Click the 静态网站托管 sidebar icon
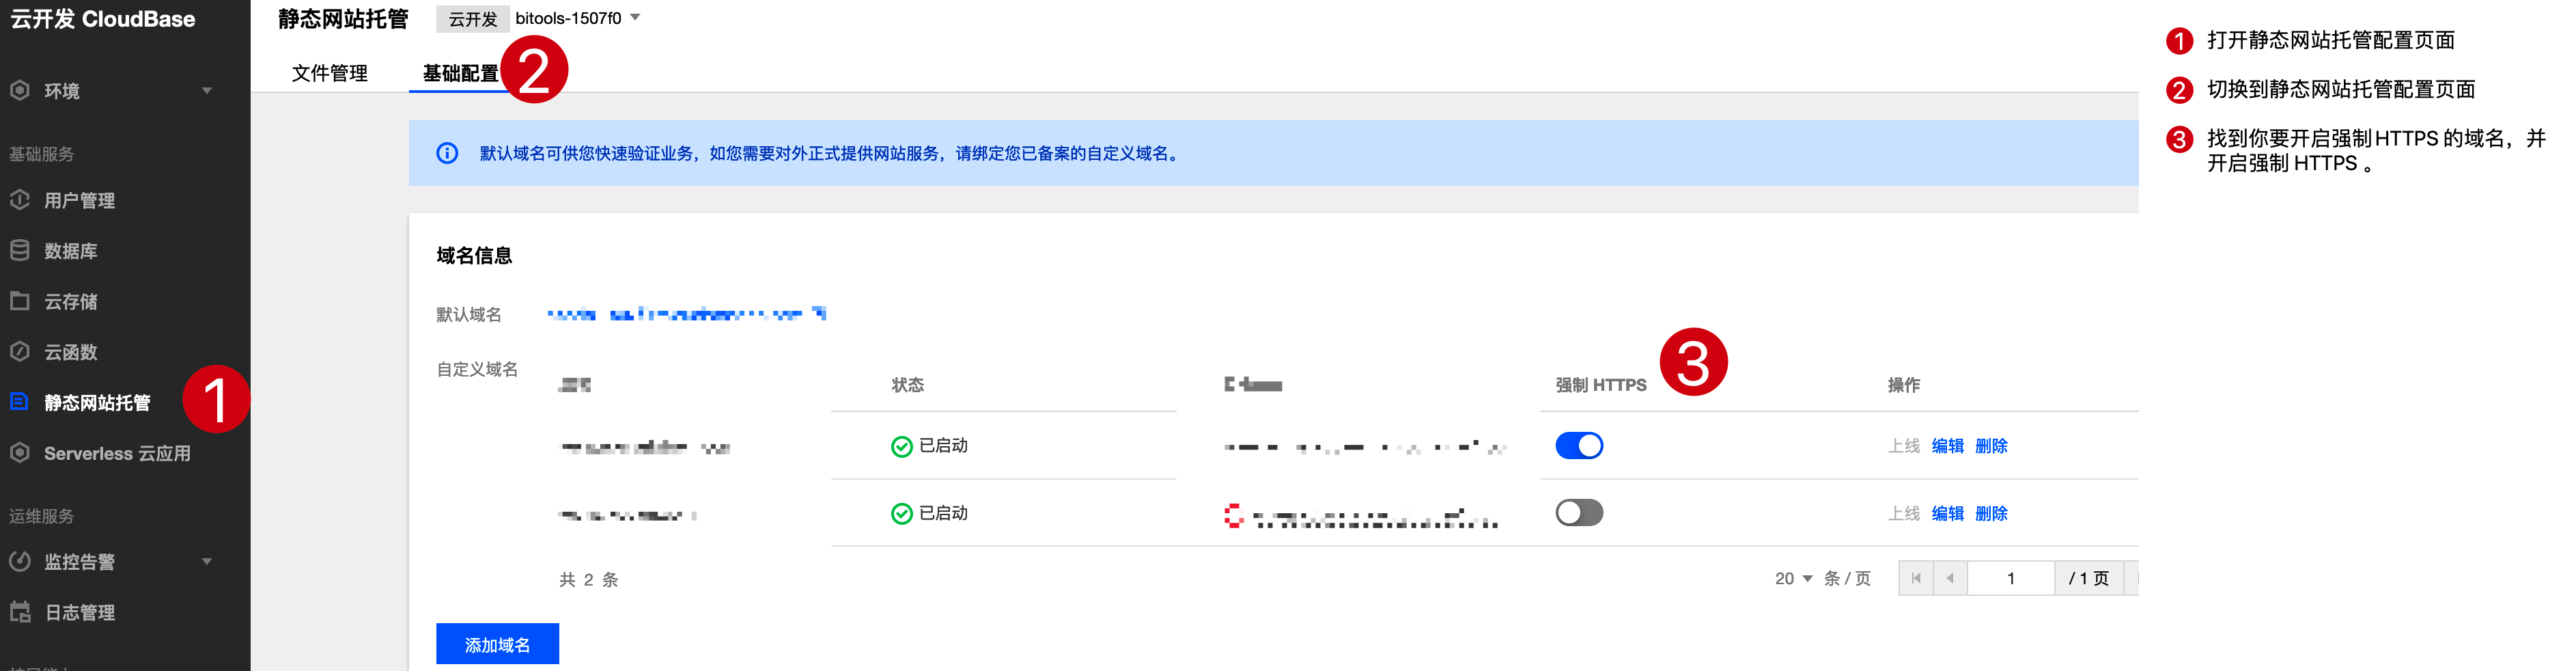Viewport: 2576px width, 671px height. (x=20, y=402)
